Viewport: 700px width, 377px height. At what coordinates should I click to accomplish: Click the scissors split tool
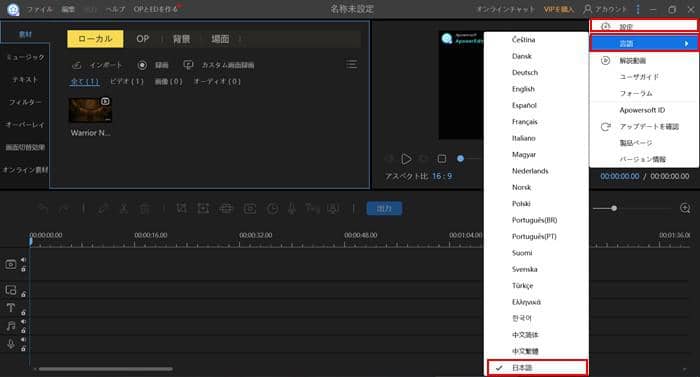coord(124,208)
